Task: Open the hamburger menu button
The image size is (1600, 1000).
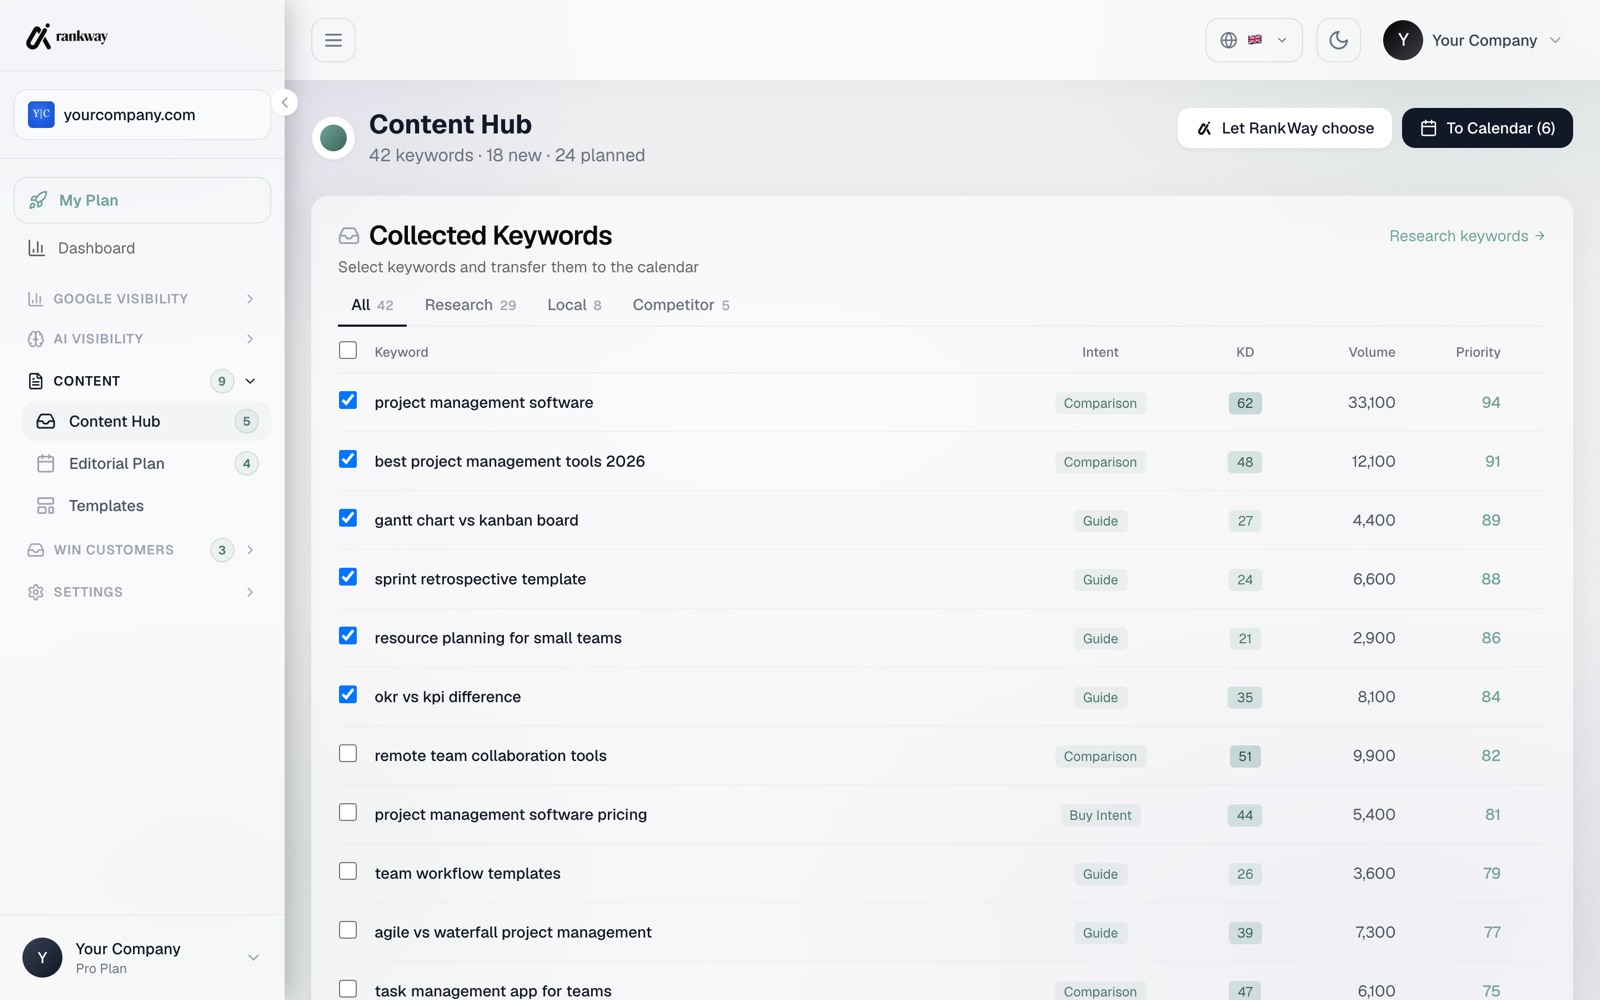Action: (333, 40)
